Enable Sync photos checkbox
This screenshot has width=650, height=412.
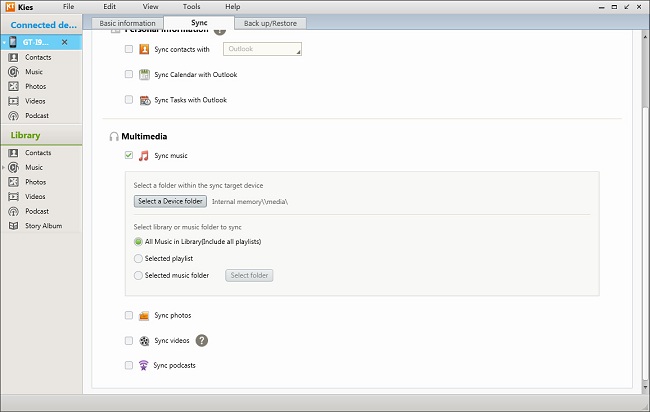tap(129, 315)
